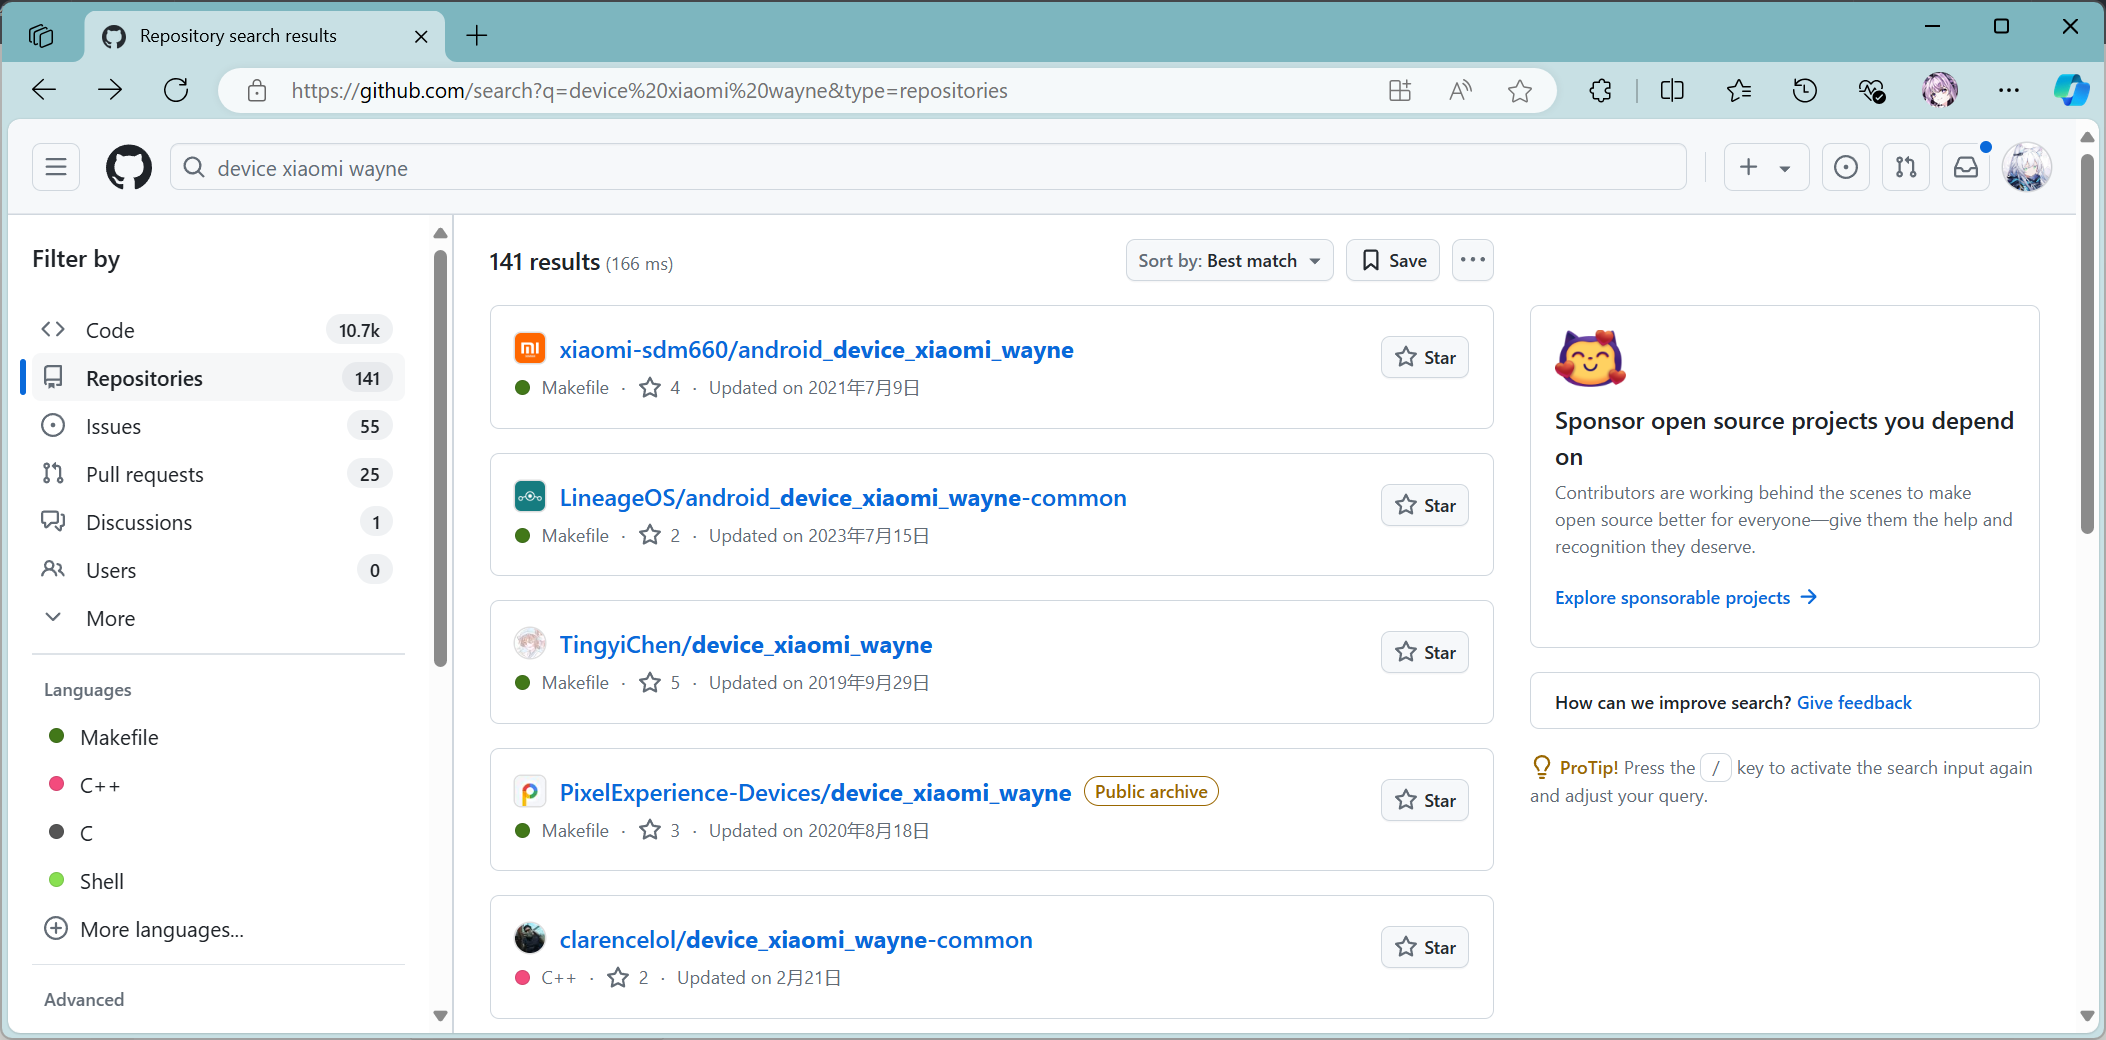Image resolution: width=2106 pixels, height=1040 pixels.
Task: Open Favorites list icon in Edge toolbar
Action: [1739, 91]
